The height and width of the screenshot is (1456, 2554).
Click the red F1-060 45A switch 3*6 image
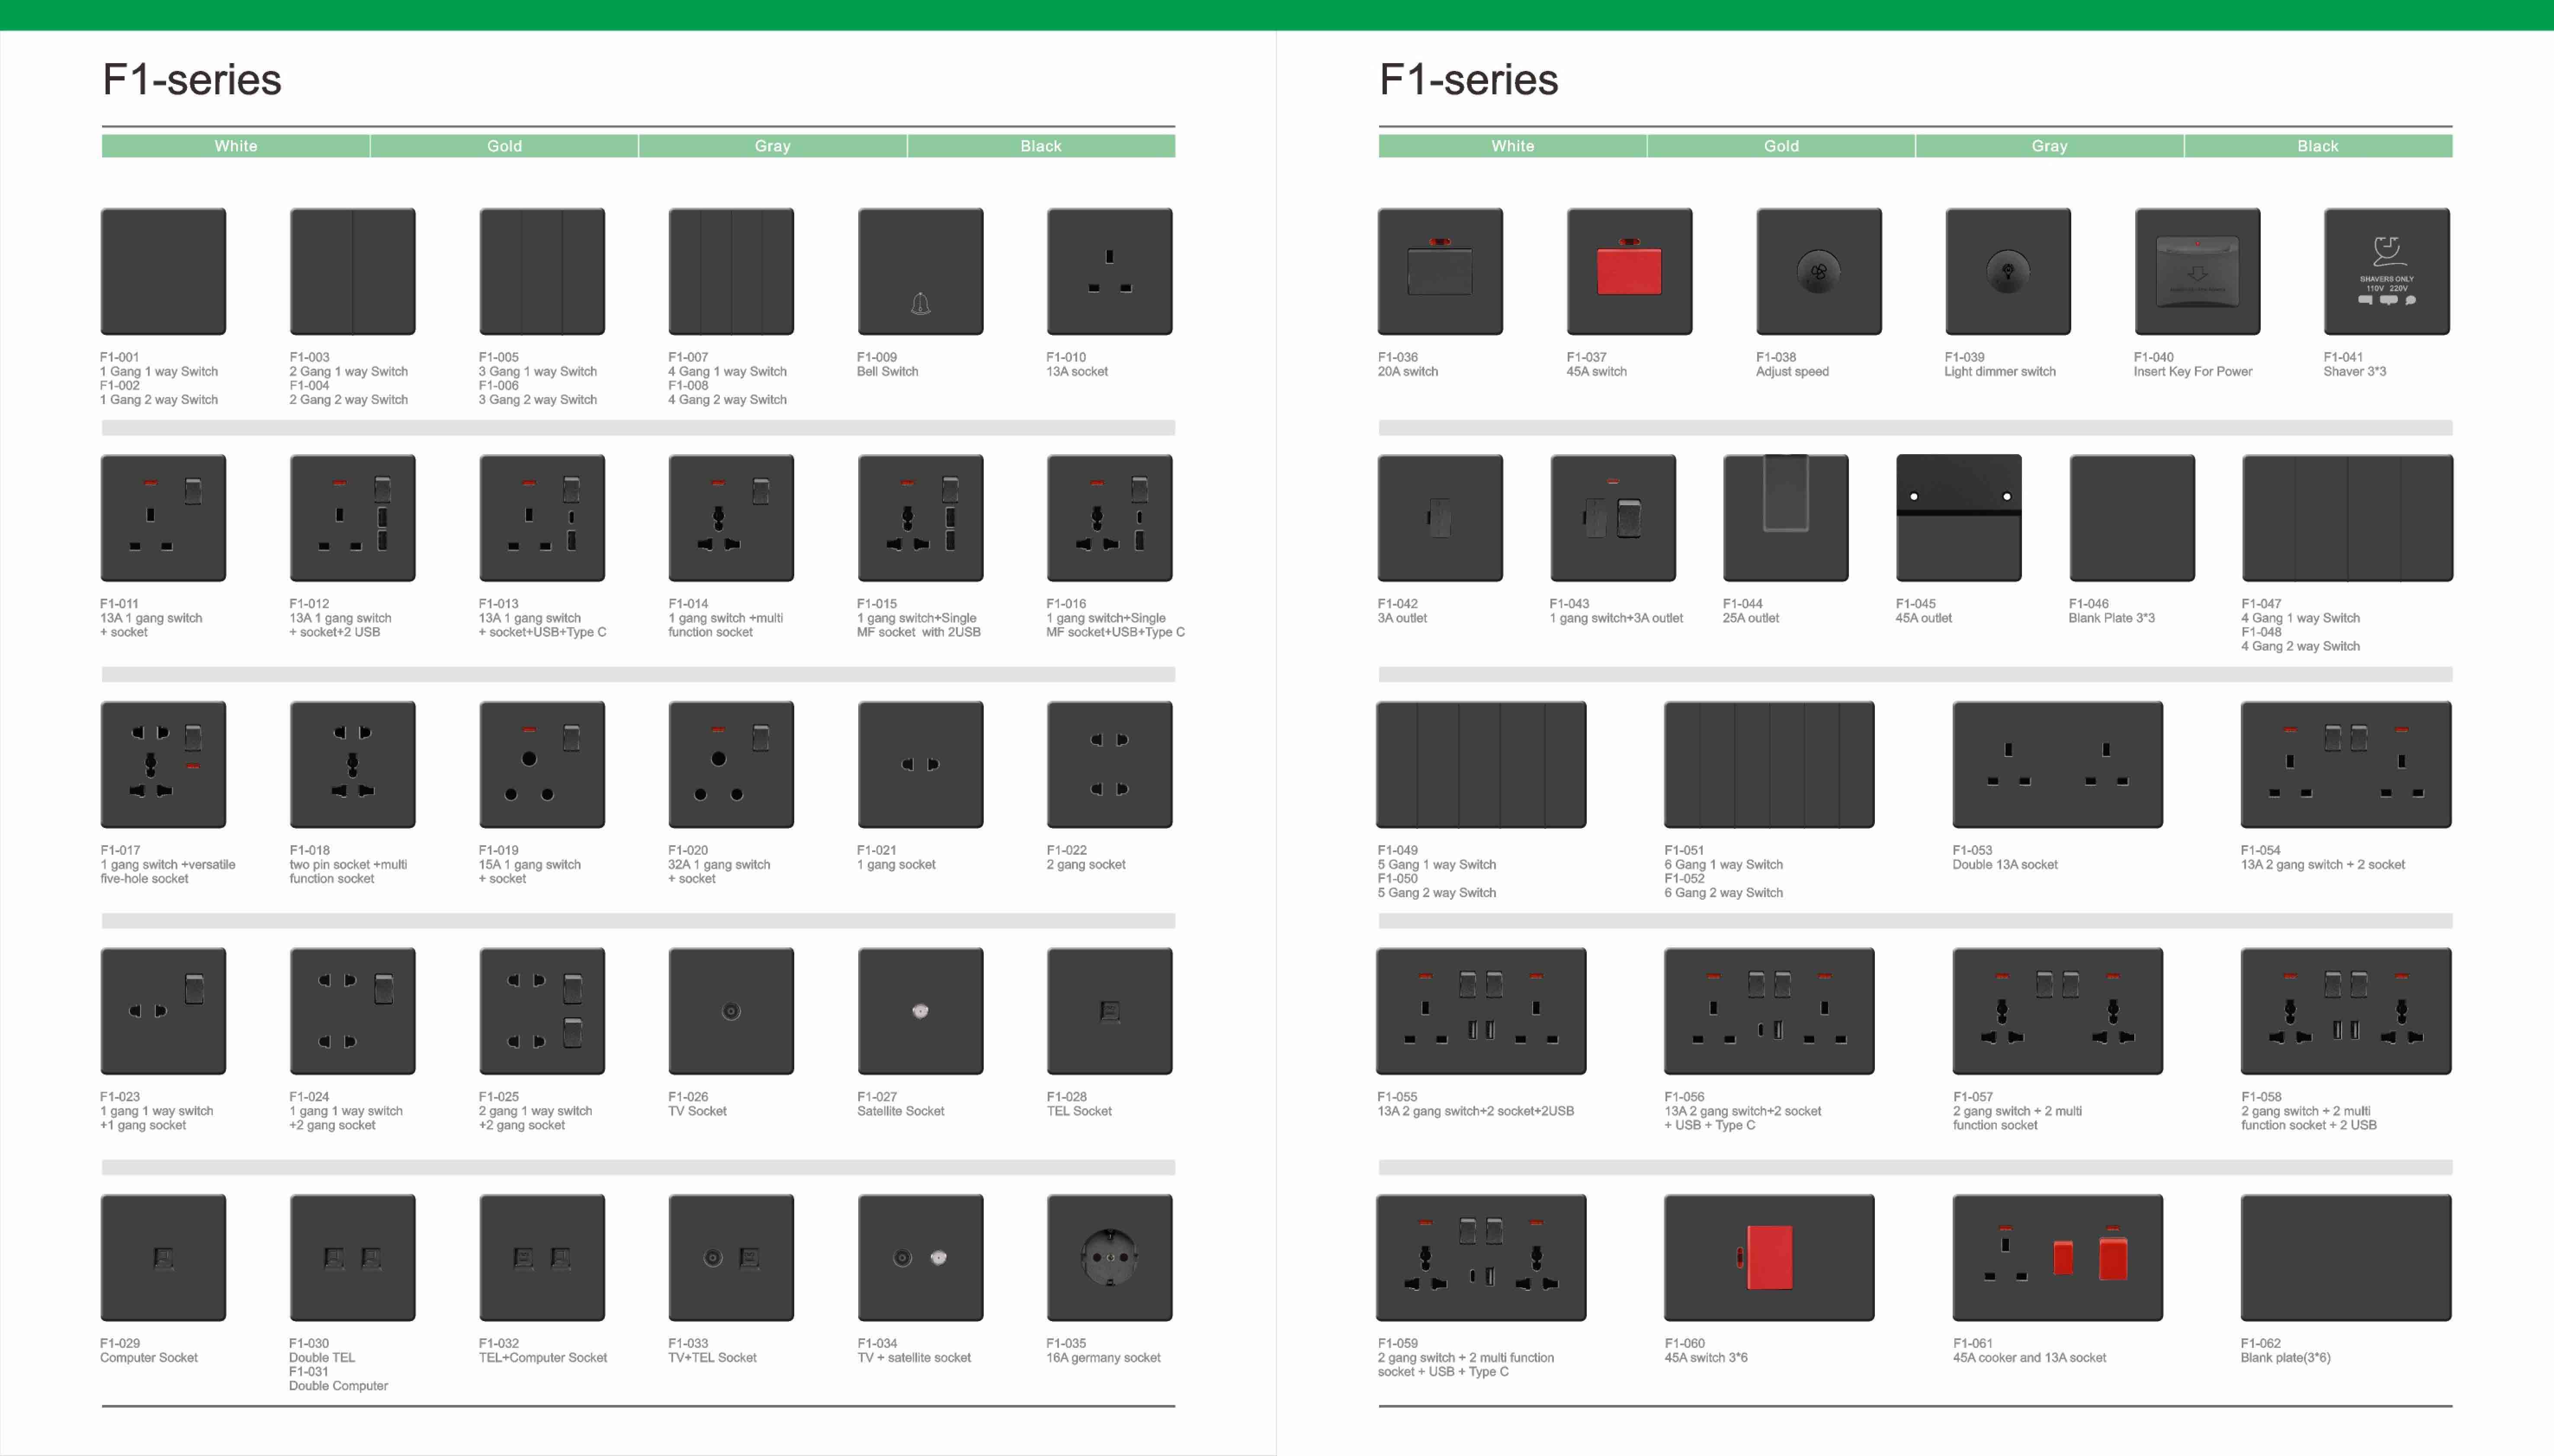(1769, 1257)
